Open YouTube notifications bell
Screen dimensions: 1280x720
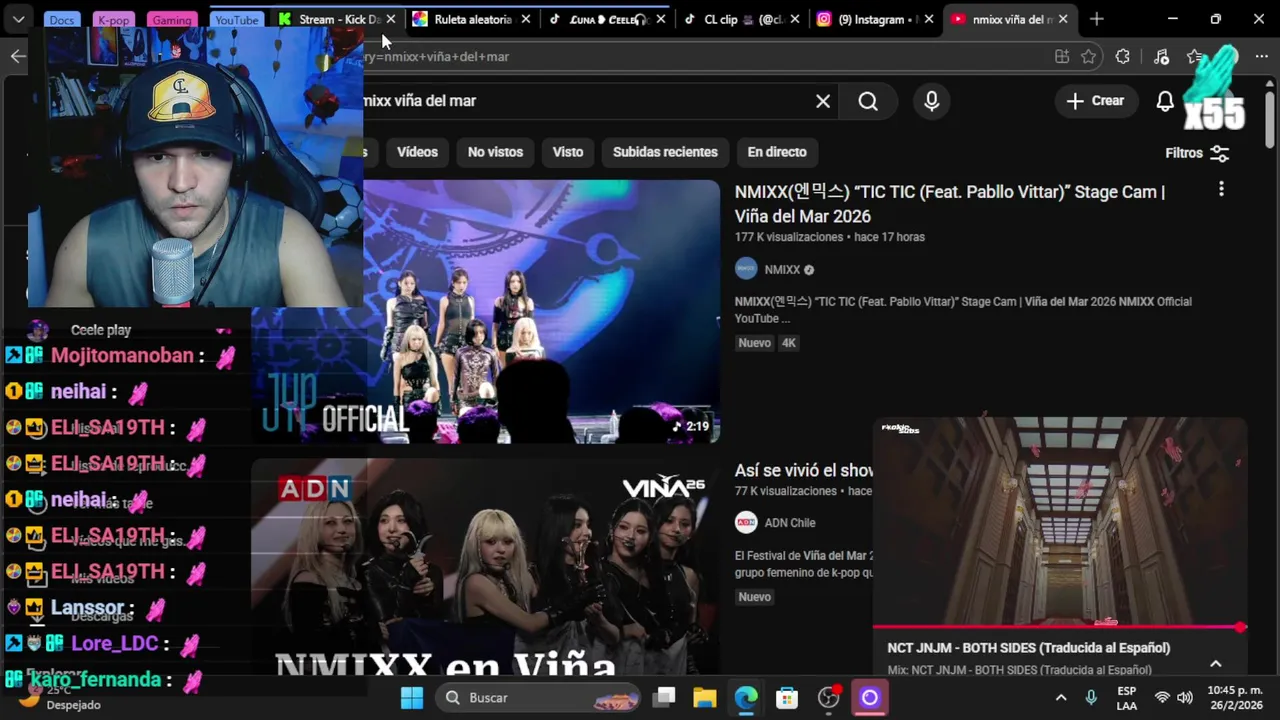1165,101
